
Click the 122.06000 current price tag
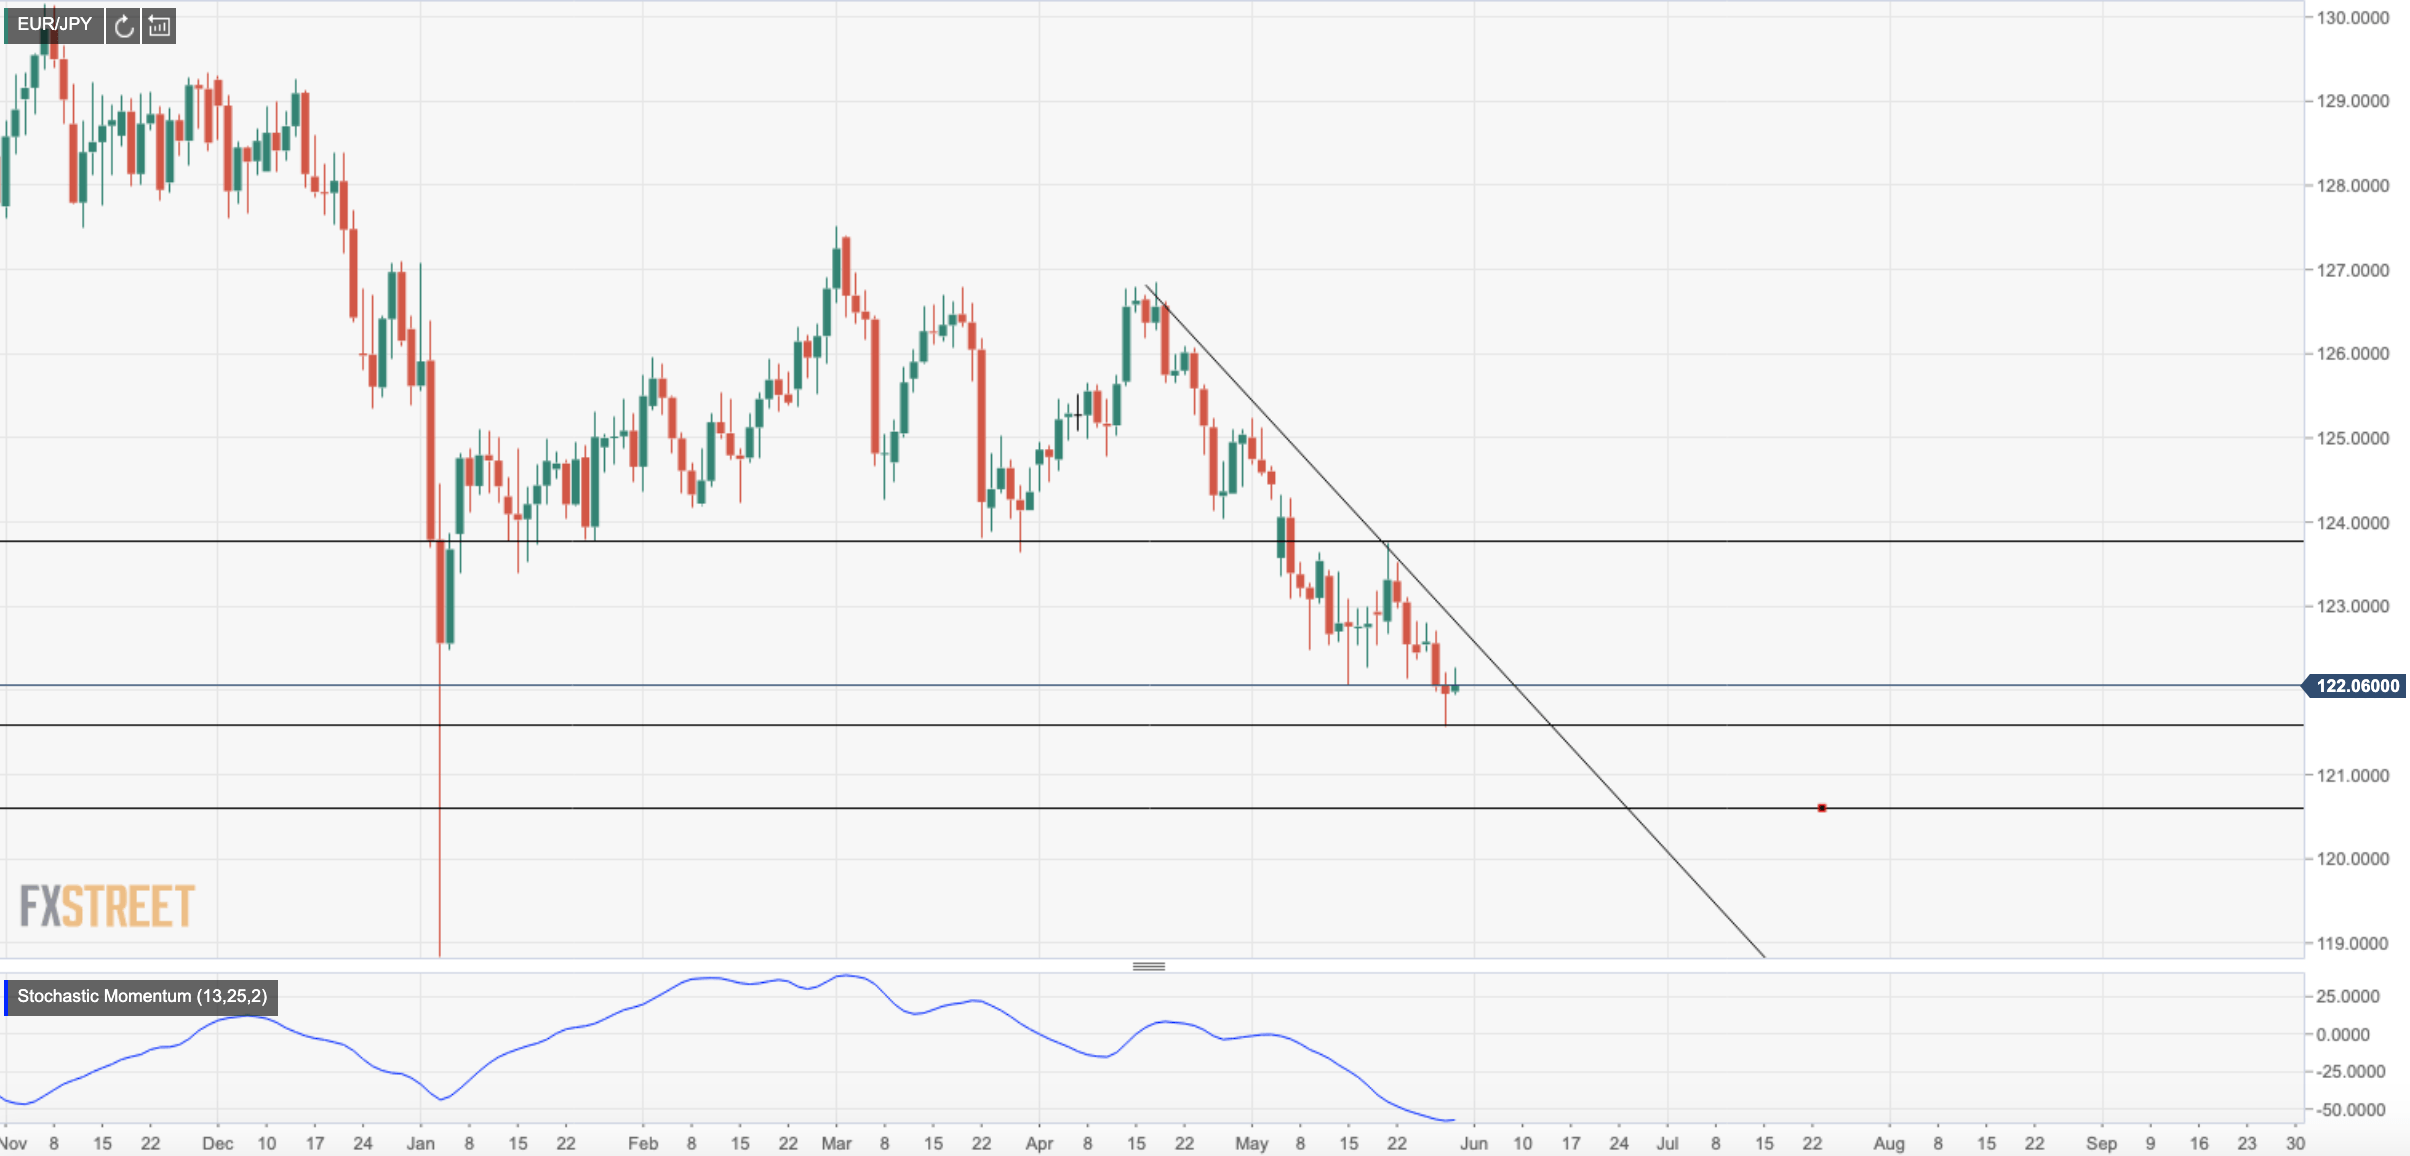[x=2356, y=686]
